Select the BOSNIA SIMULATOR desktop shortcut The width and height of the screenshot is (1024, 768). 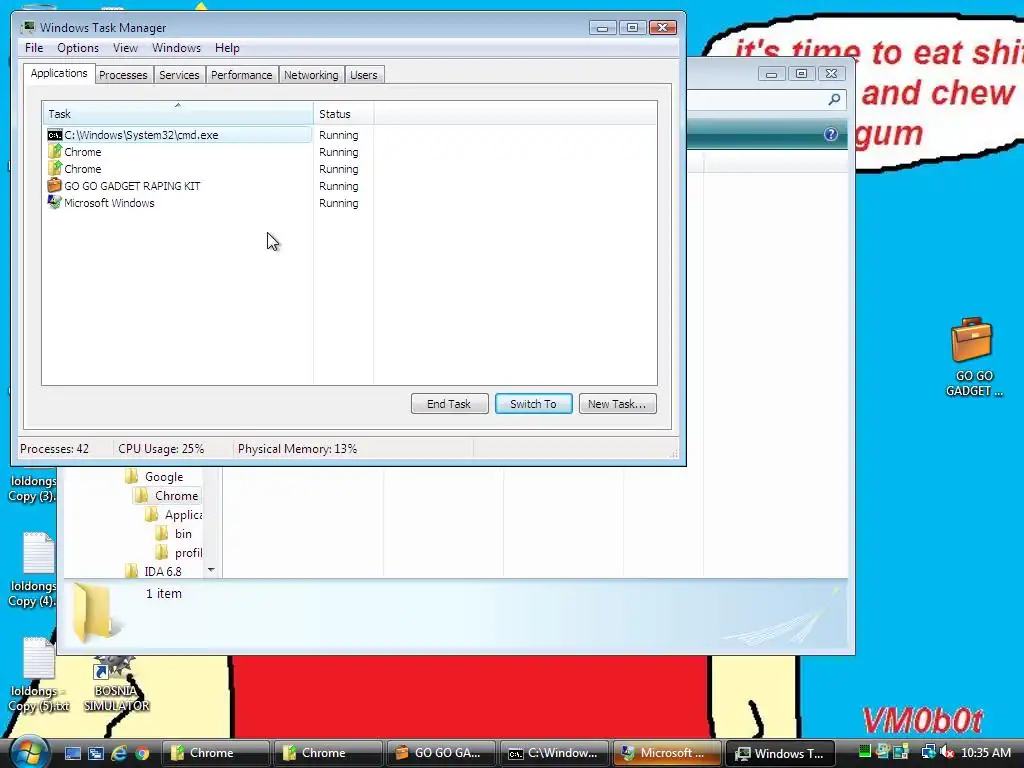(116, 684)
